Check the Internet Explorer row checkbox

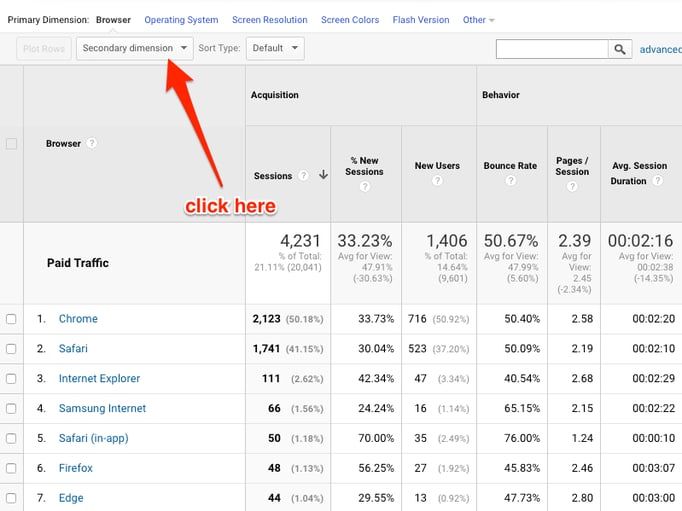click(11, 379)
